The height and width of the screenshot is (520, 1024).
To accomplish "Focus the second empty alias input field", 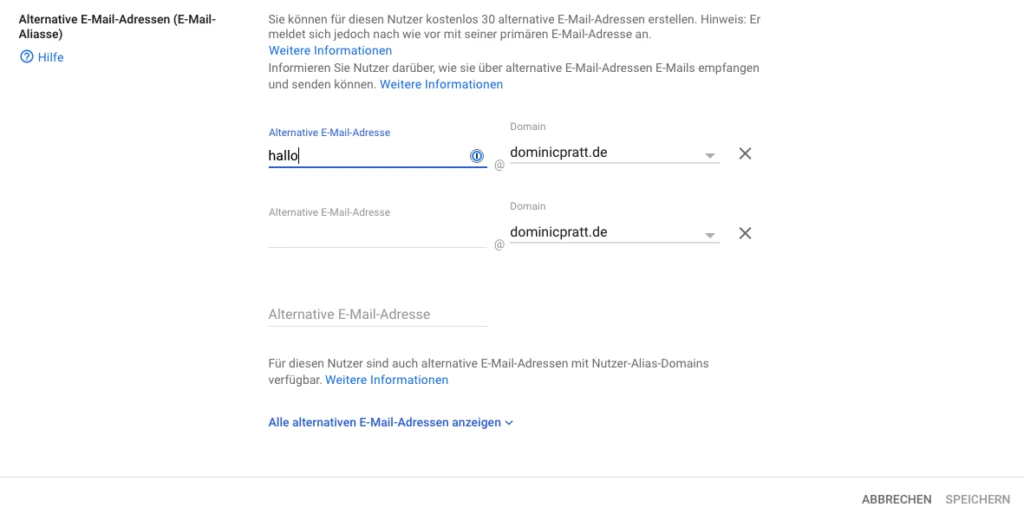I will point(377,235).
